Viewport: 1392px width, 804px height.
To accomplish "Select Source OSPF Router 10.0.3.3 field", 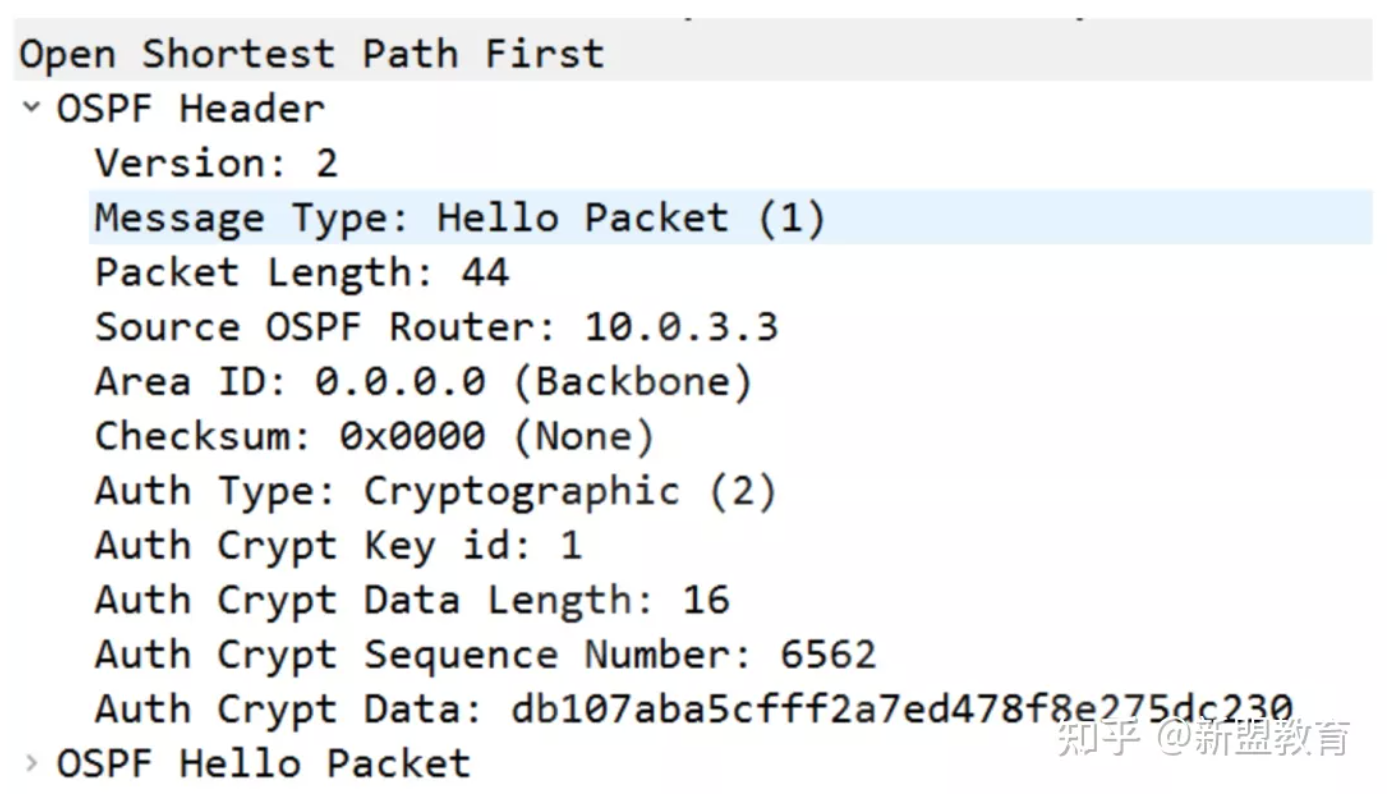I will pyautogui.click(x=436, y=327).
